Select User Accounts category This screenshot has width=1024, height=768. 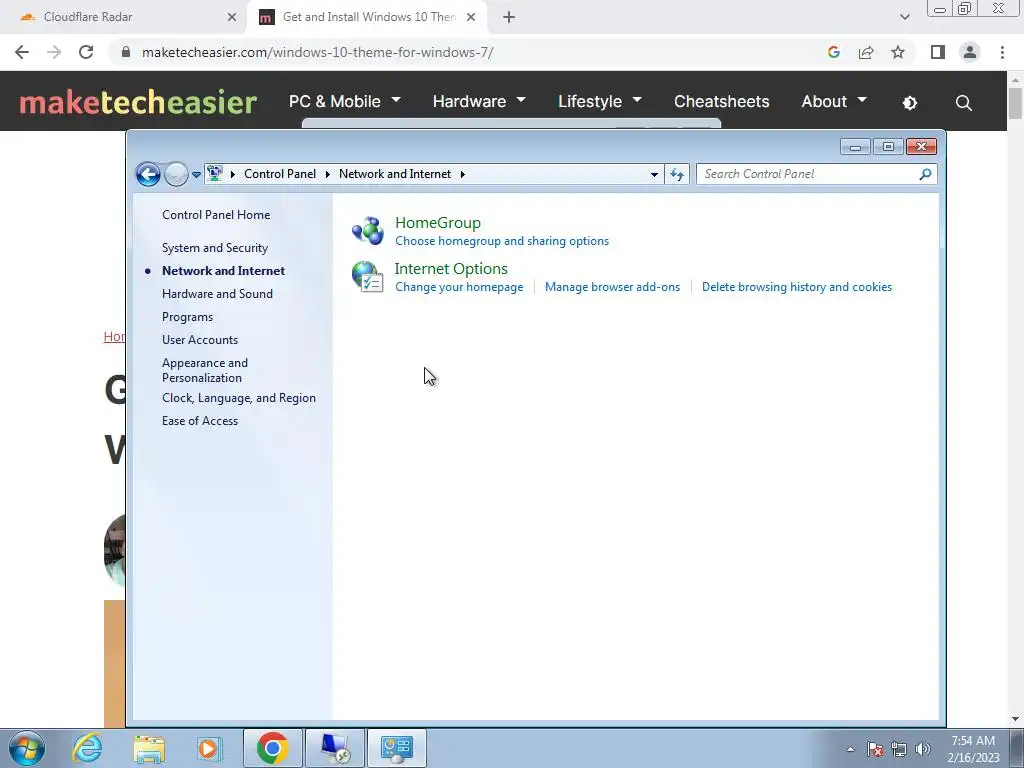click(x=200, y=340)
